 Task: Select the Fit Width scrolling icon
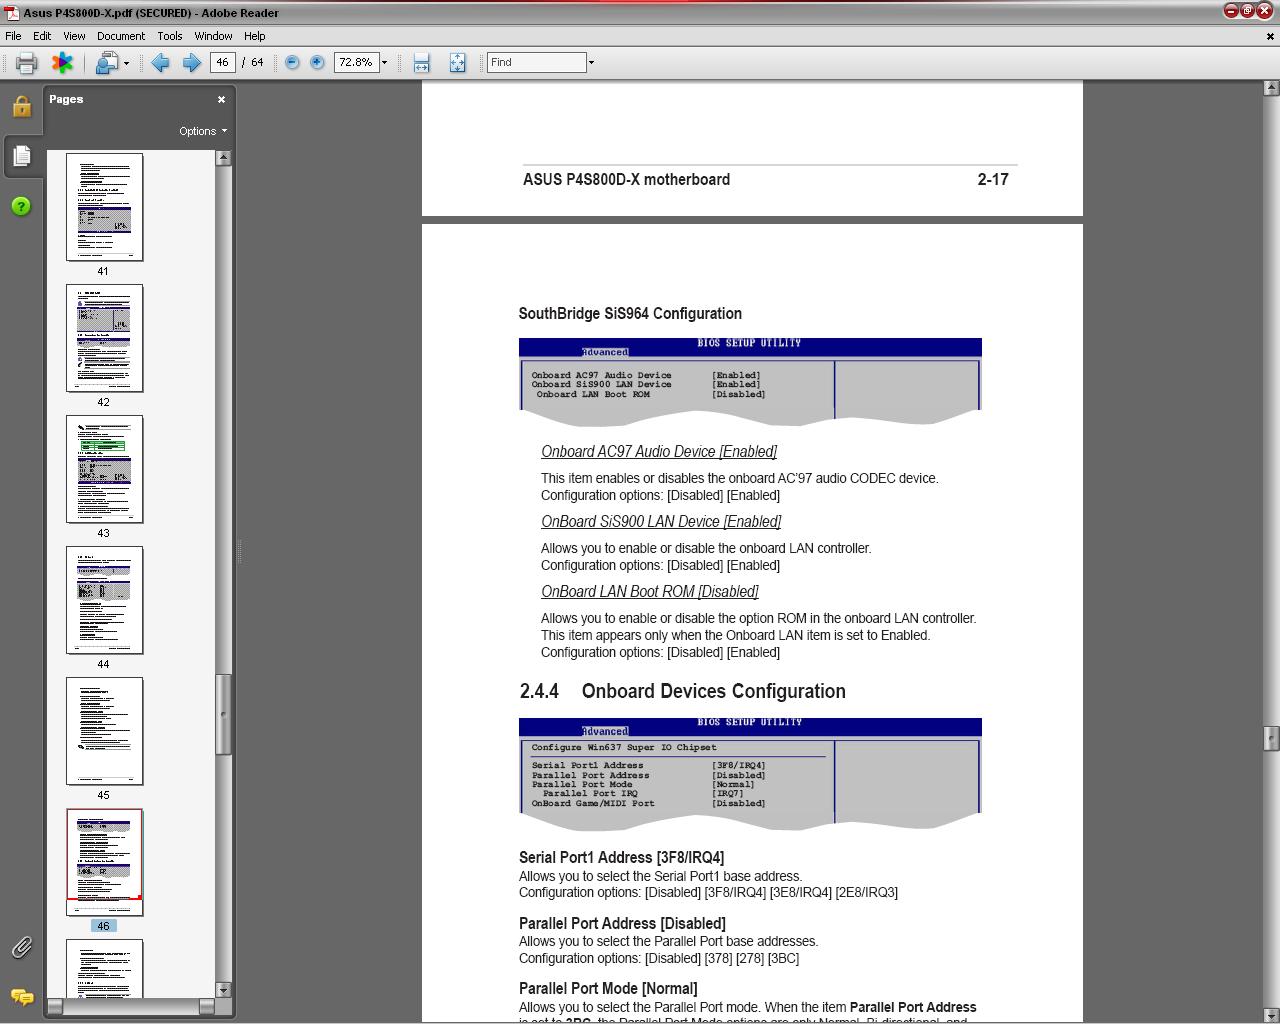421,63
